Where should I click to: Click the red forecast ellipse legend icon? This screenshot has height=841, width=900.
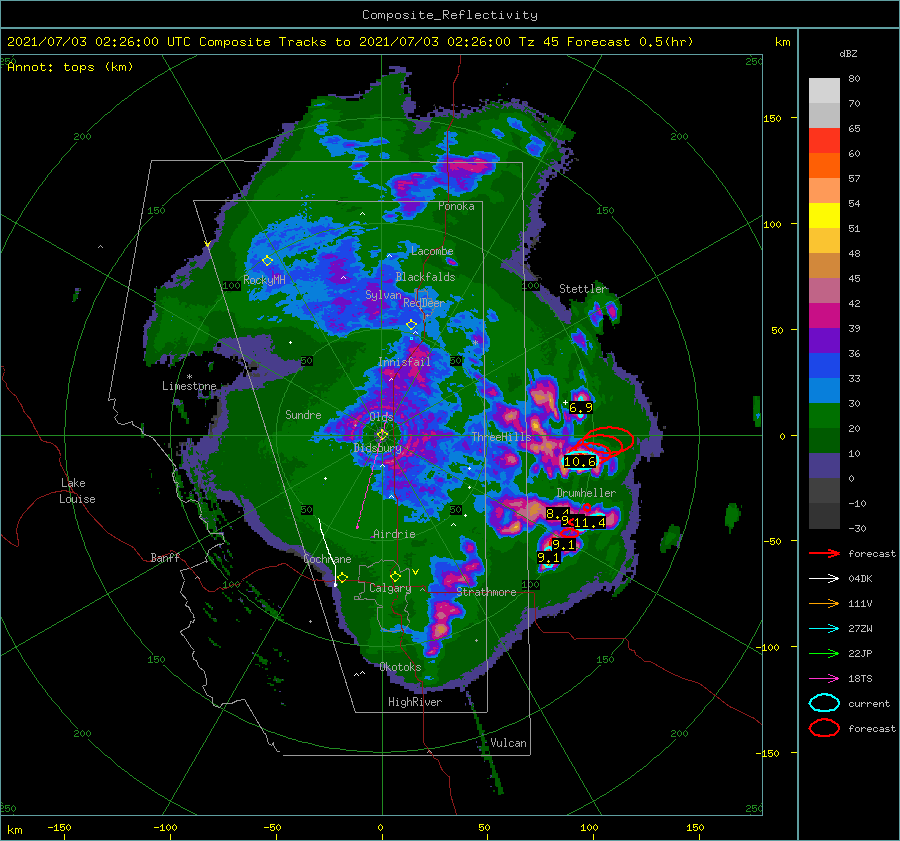point(824,728)
